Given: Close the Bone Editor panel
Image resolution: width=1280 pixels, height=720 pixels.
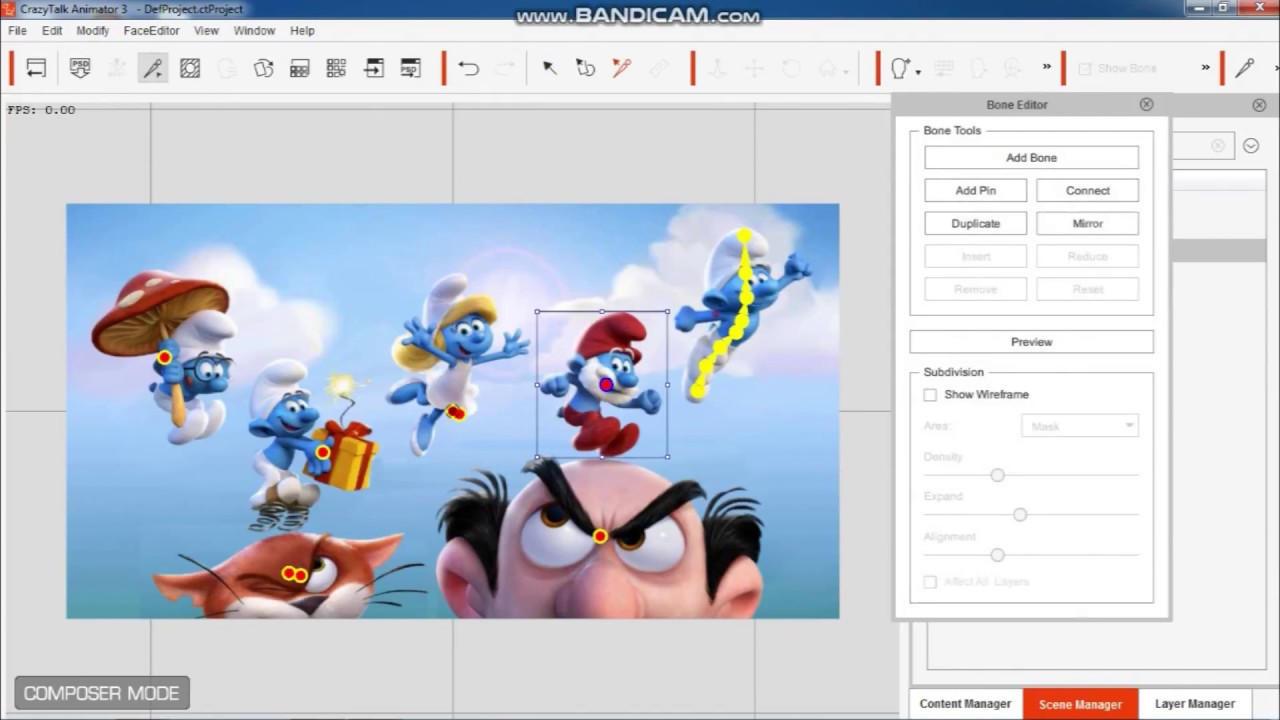Looking at the screenshot, I should (x=1147, y=104).
